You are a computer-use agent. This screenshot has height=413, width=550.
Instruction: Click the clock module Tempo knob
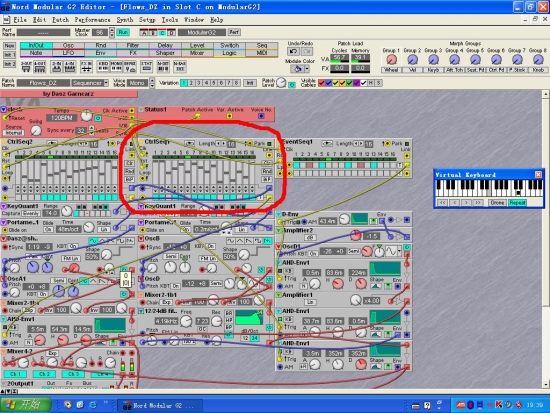(x=86, y=115)
